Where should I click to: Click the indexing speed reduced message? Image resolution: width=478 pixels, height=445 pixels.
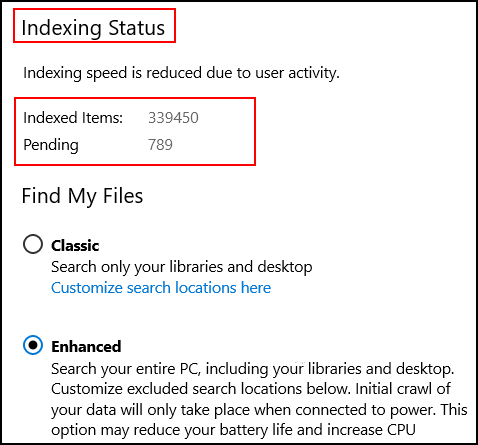181,73
